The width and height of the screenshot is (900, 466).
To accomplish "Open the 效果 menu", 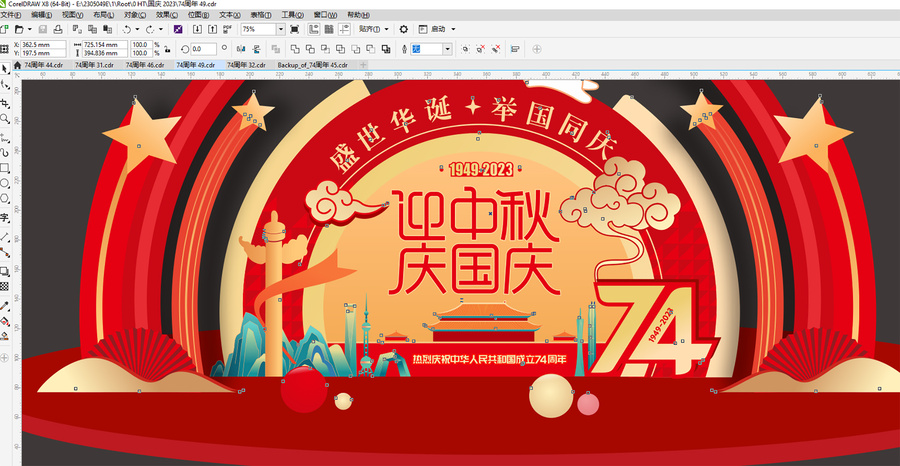I will tap(166, 14).
